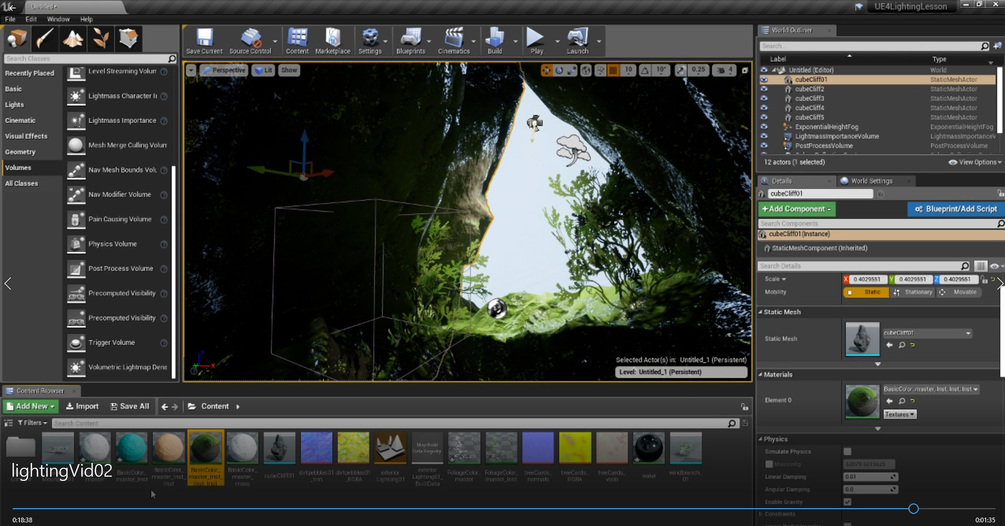
Task: Click the Play toolbar button
Action: (536, 41)
